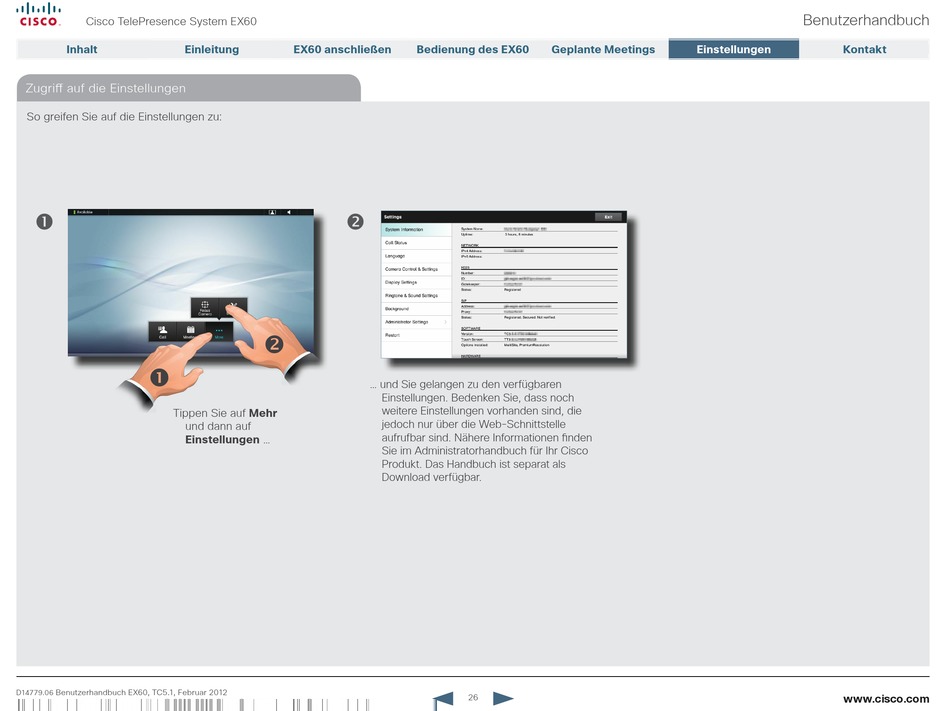Go to the Einleitung tab
Screen dimensions: 950x711
[x=211, y=50]
